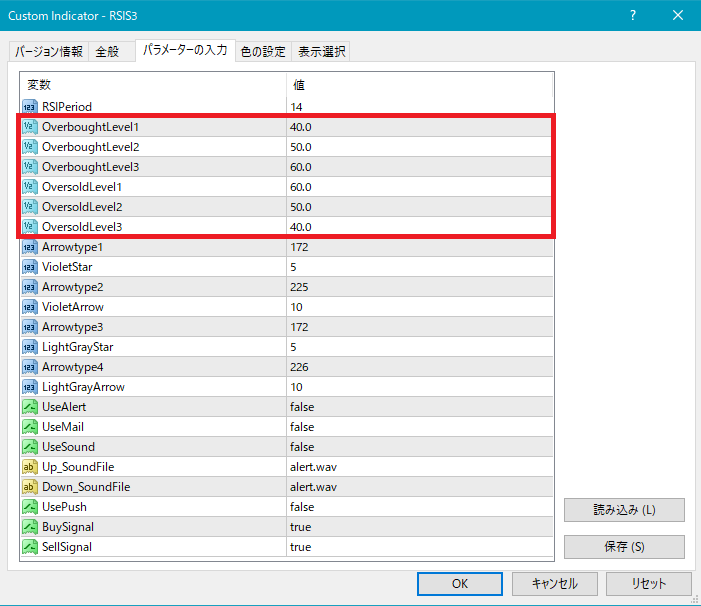This screenshot has width=701, height=606.
Task: Select the OversoldLevel1 value 60.0
Action: [300, 187]
